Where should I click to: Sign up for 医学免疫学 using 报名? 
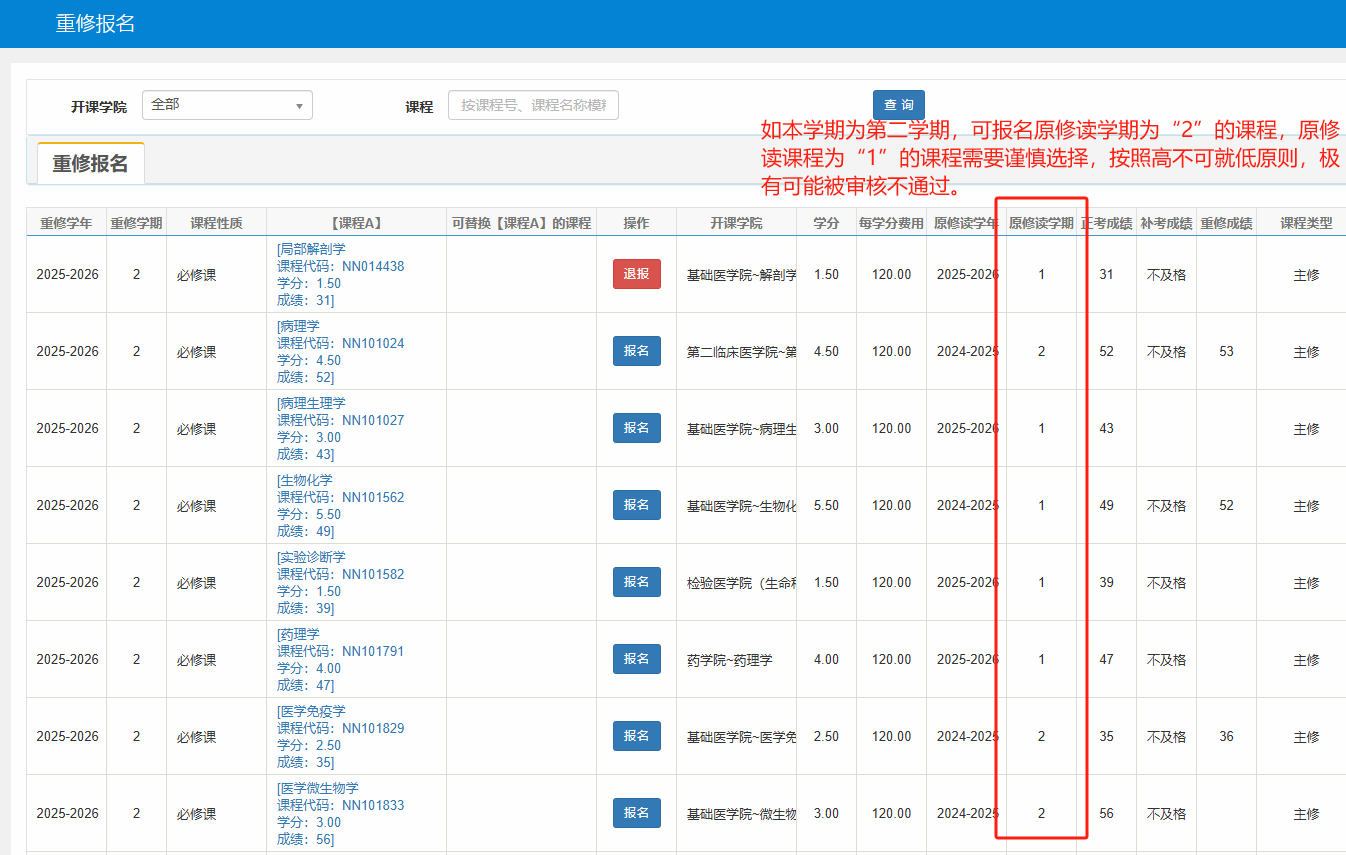point(636,736)
